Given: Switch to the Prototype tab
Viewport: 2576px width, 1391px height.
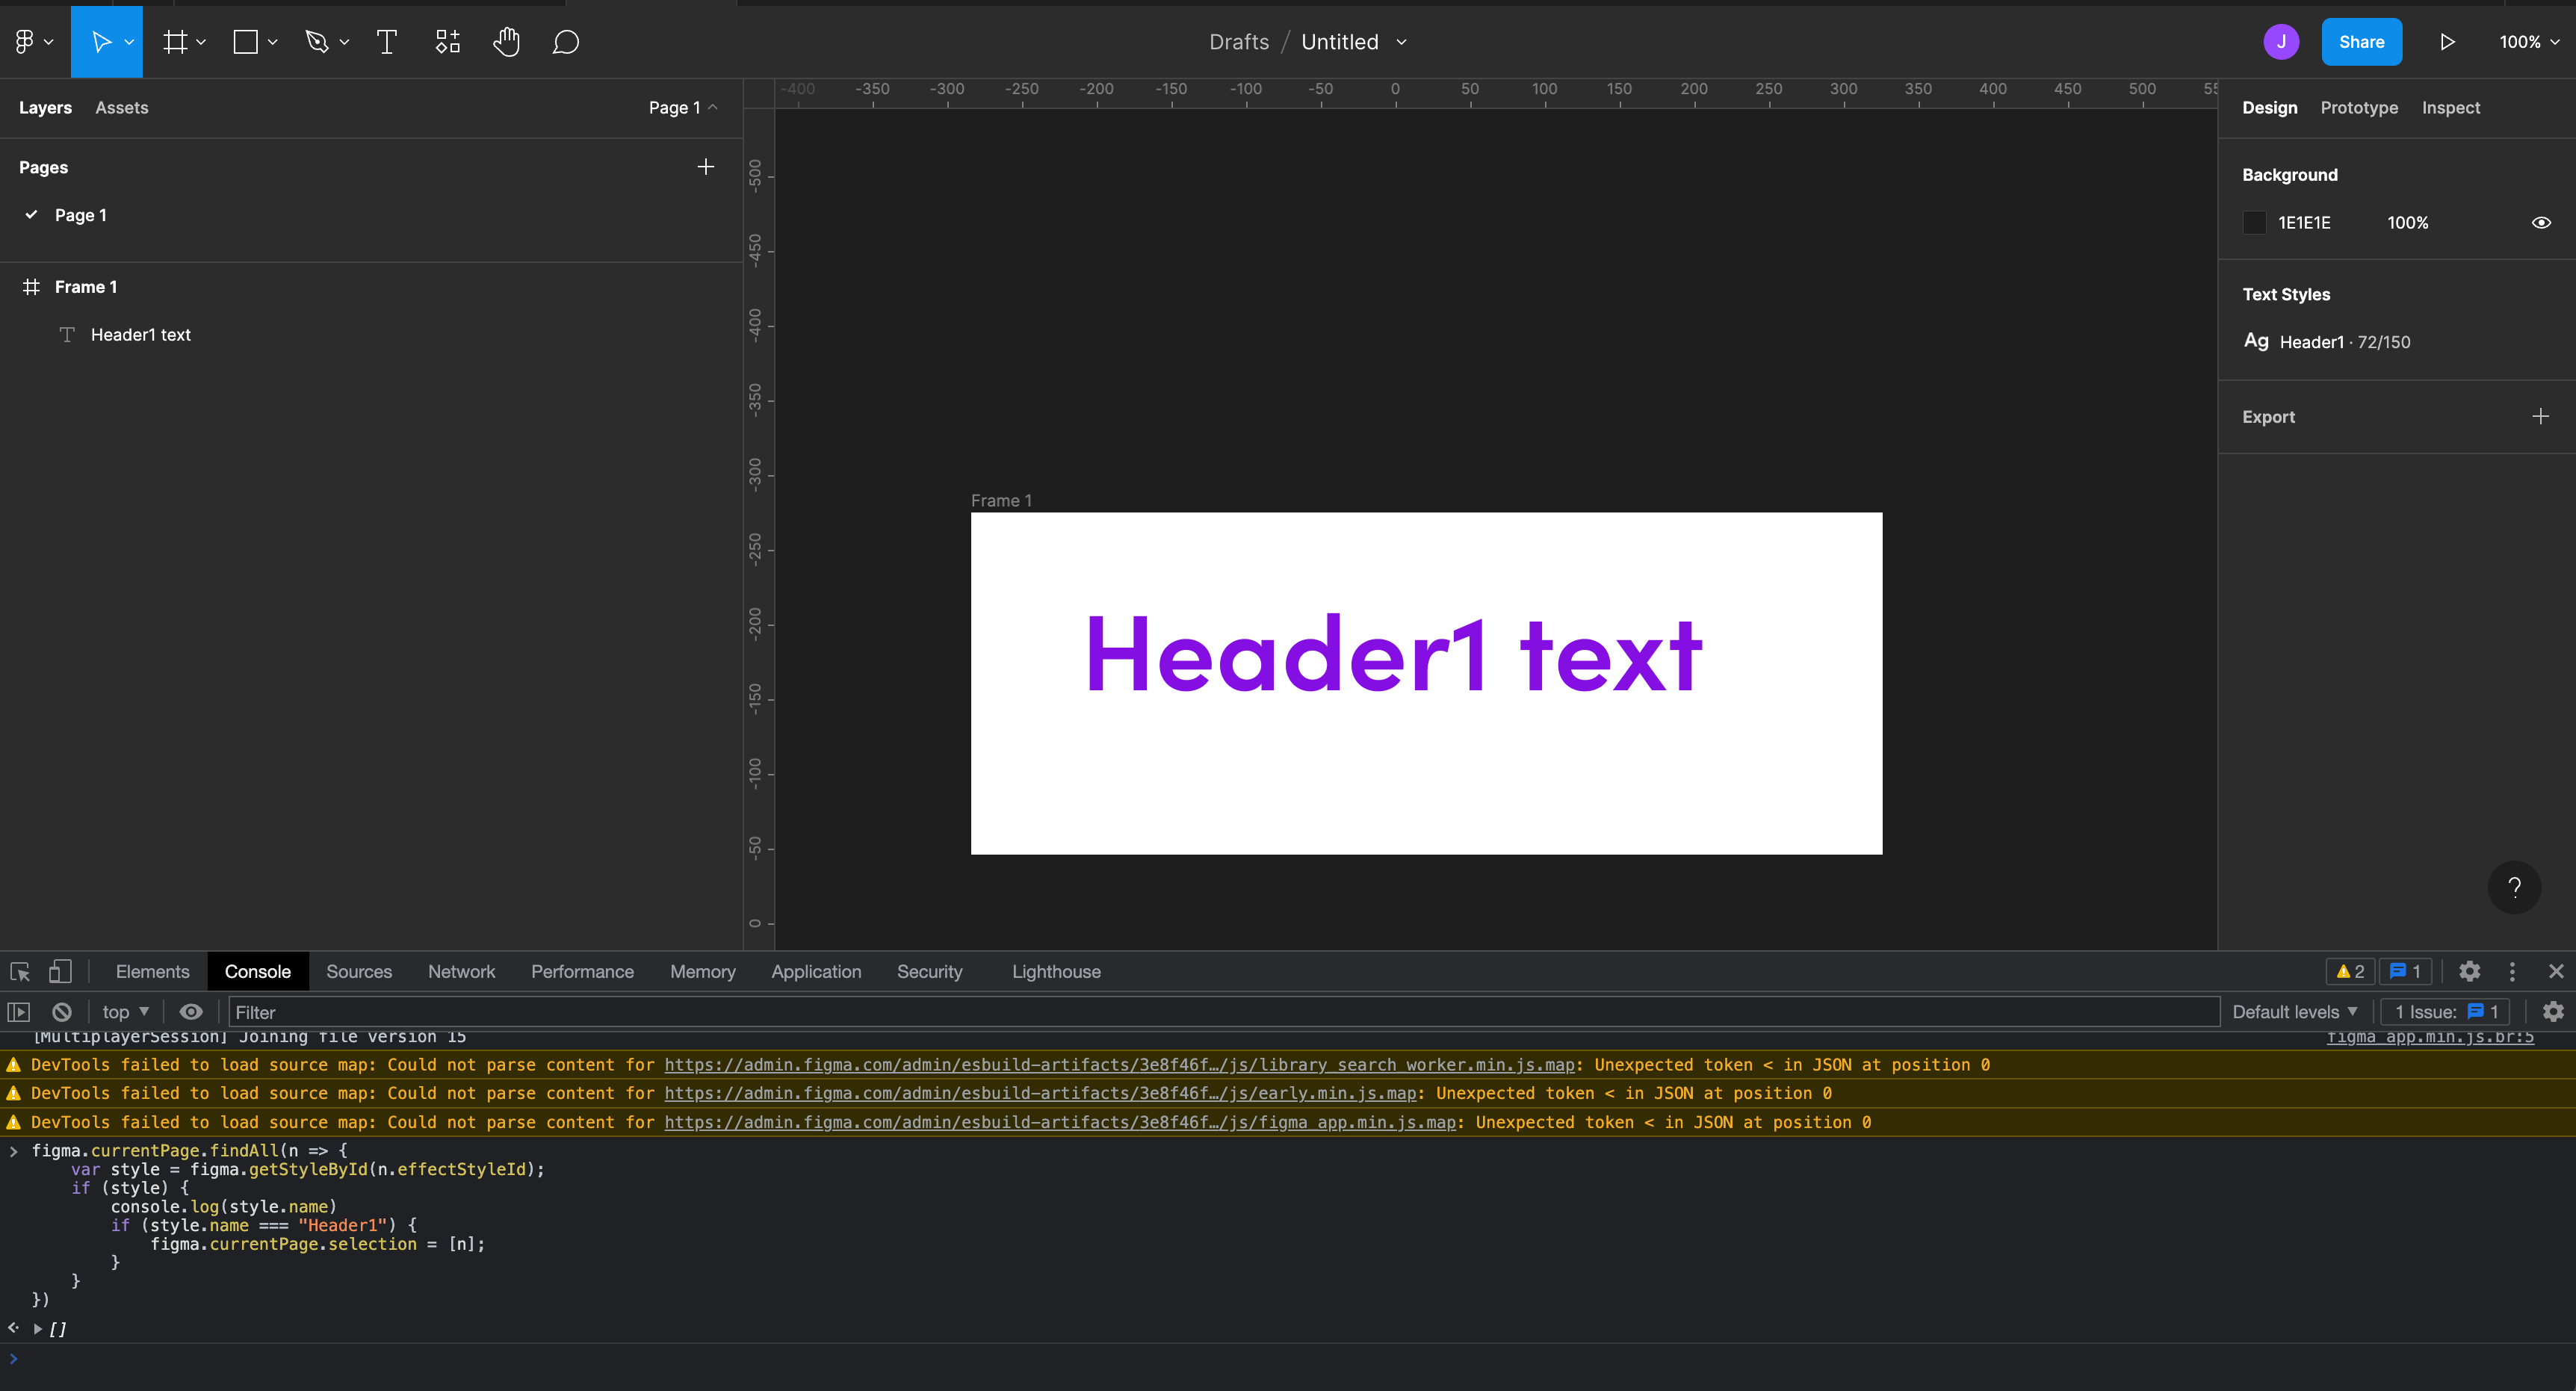Looking at the screenshot, I should 2359,107.
